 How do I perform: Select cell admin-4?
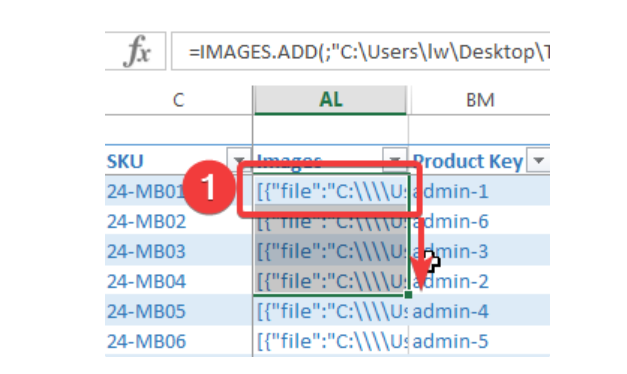(479, 311)
